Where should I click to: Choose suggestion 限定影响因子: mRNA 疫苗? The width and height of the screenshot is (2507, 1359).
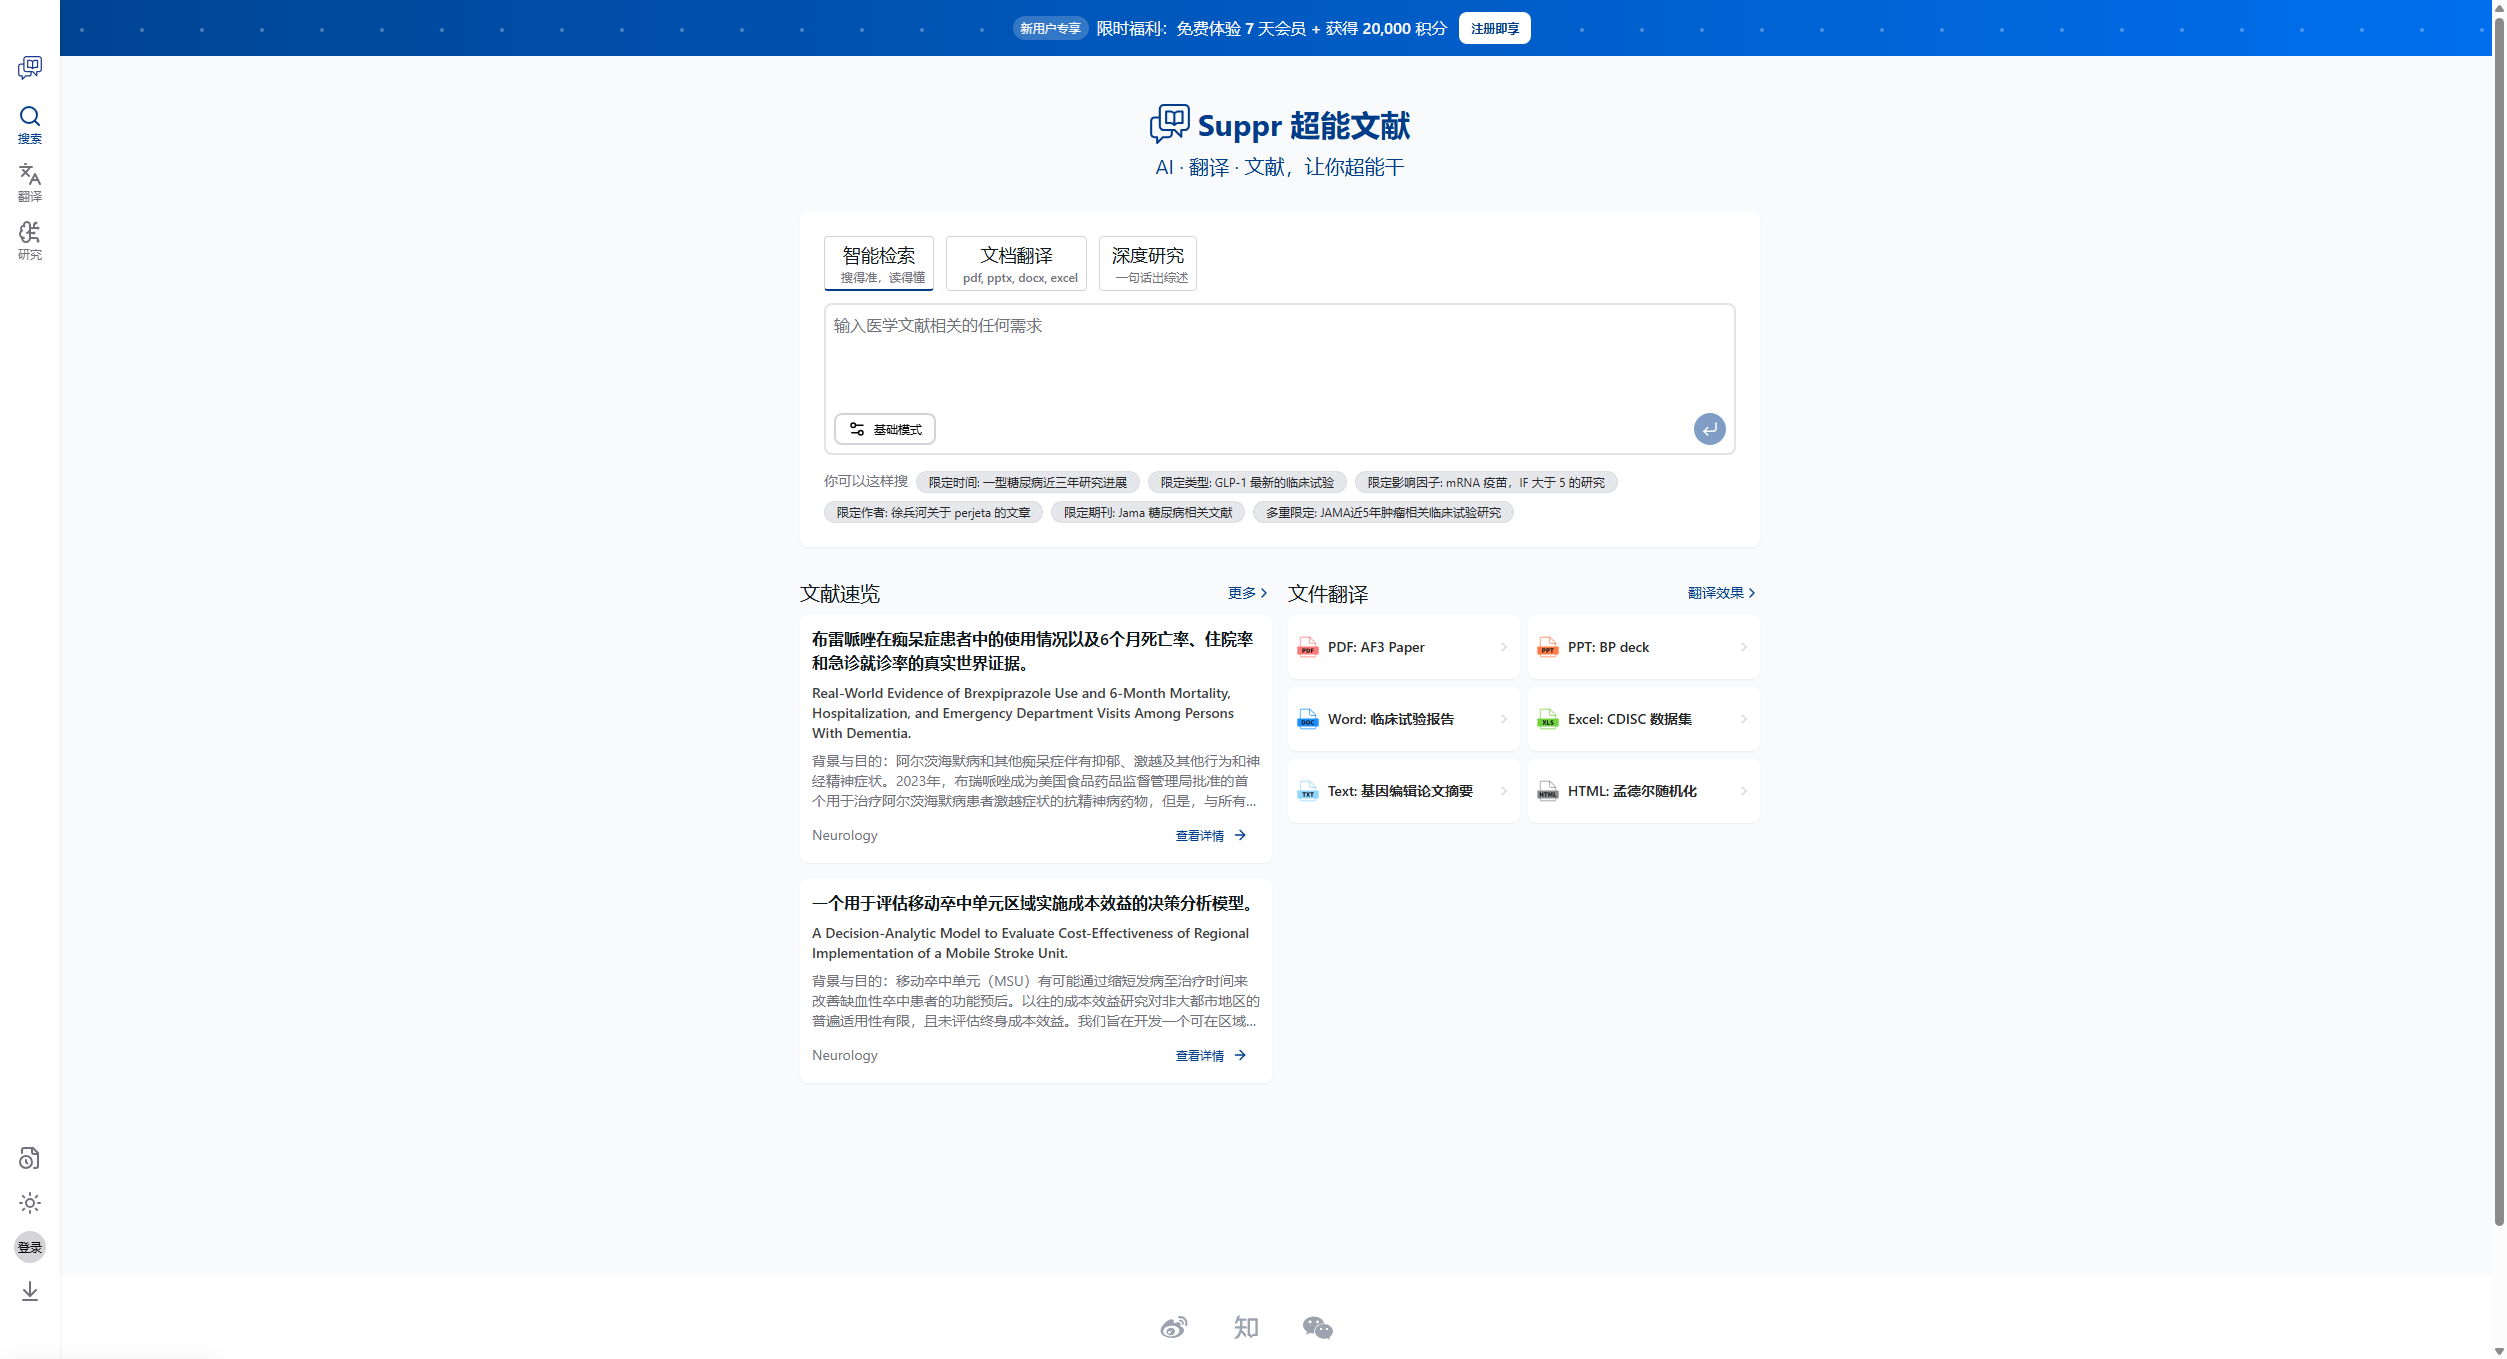tap(1486, 482)
